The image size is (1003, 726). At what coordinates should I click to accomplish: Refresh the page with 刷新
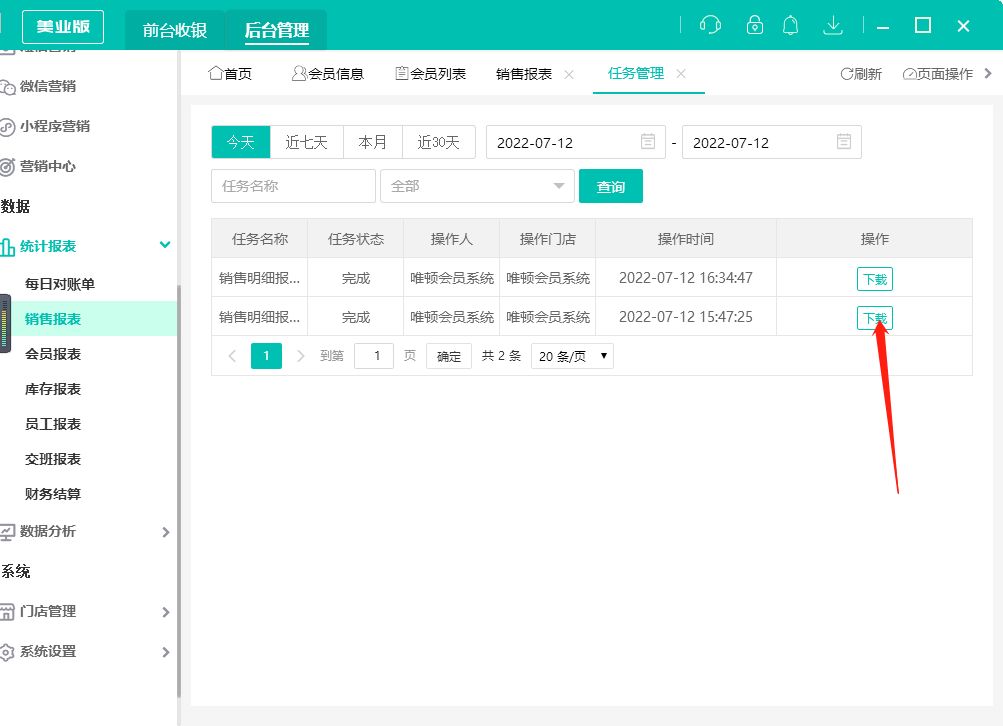click(x=861, y=74)
